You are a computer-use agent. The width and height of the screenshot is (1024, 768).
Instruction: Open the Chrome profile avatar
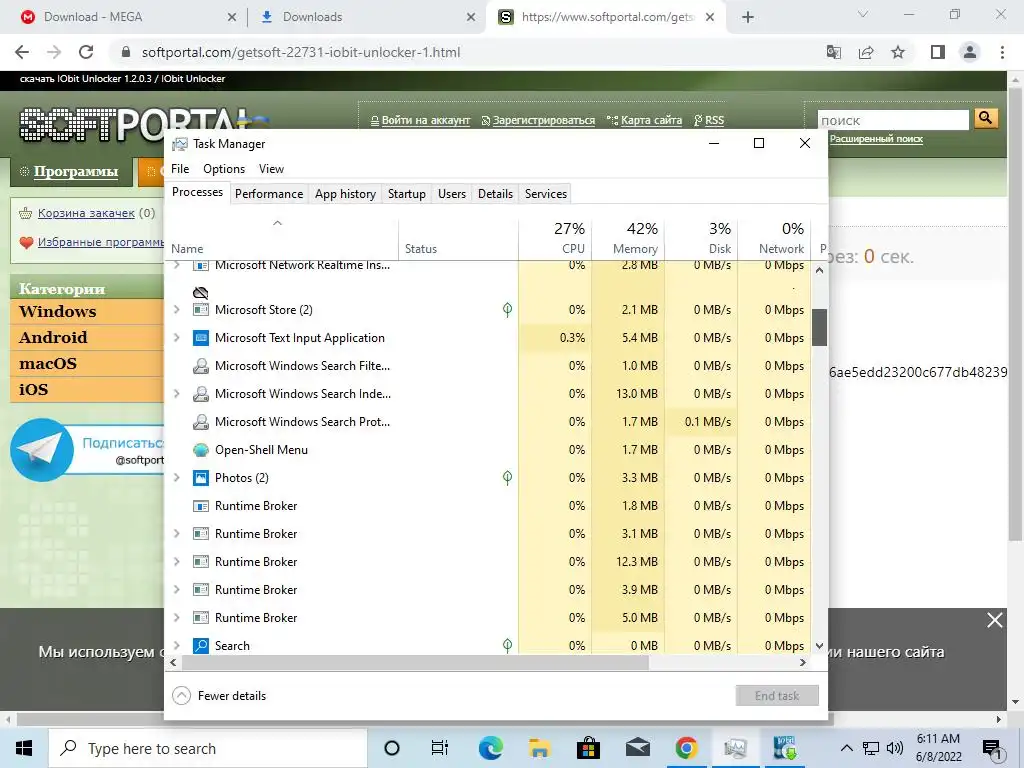coord(970,52)
